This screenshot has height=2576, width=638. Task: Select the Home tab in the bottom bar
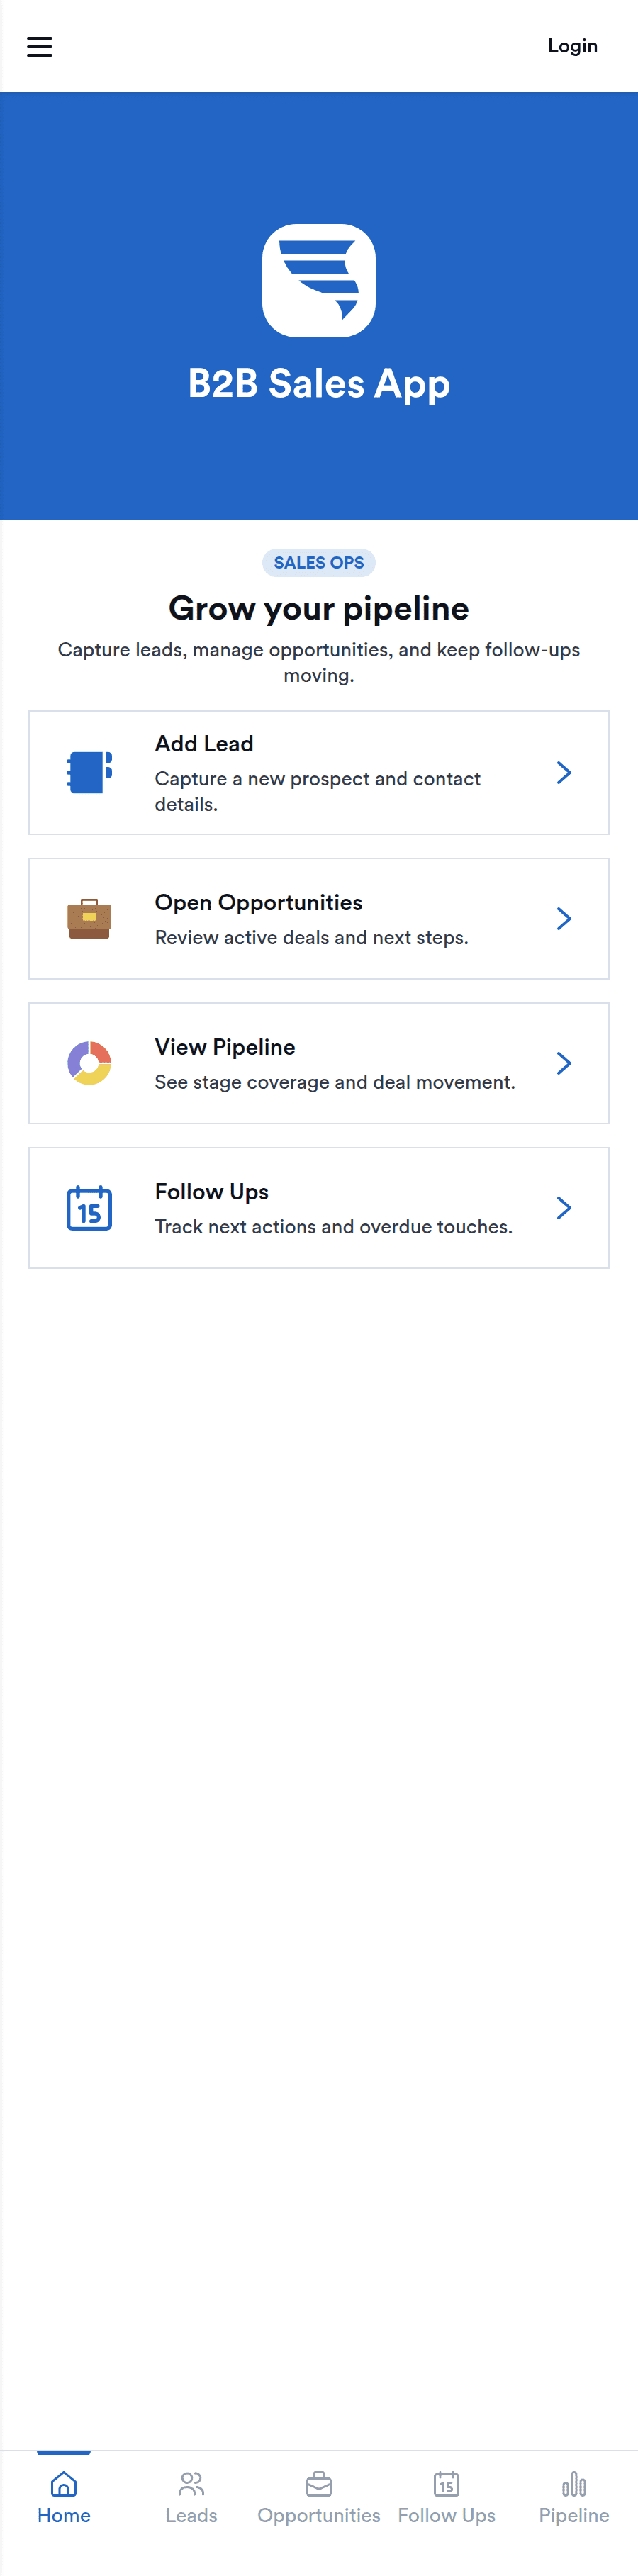click(x=64, y=2497)
